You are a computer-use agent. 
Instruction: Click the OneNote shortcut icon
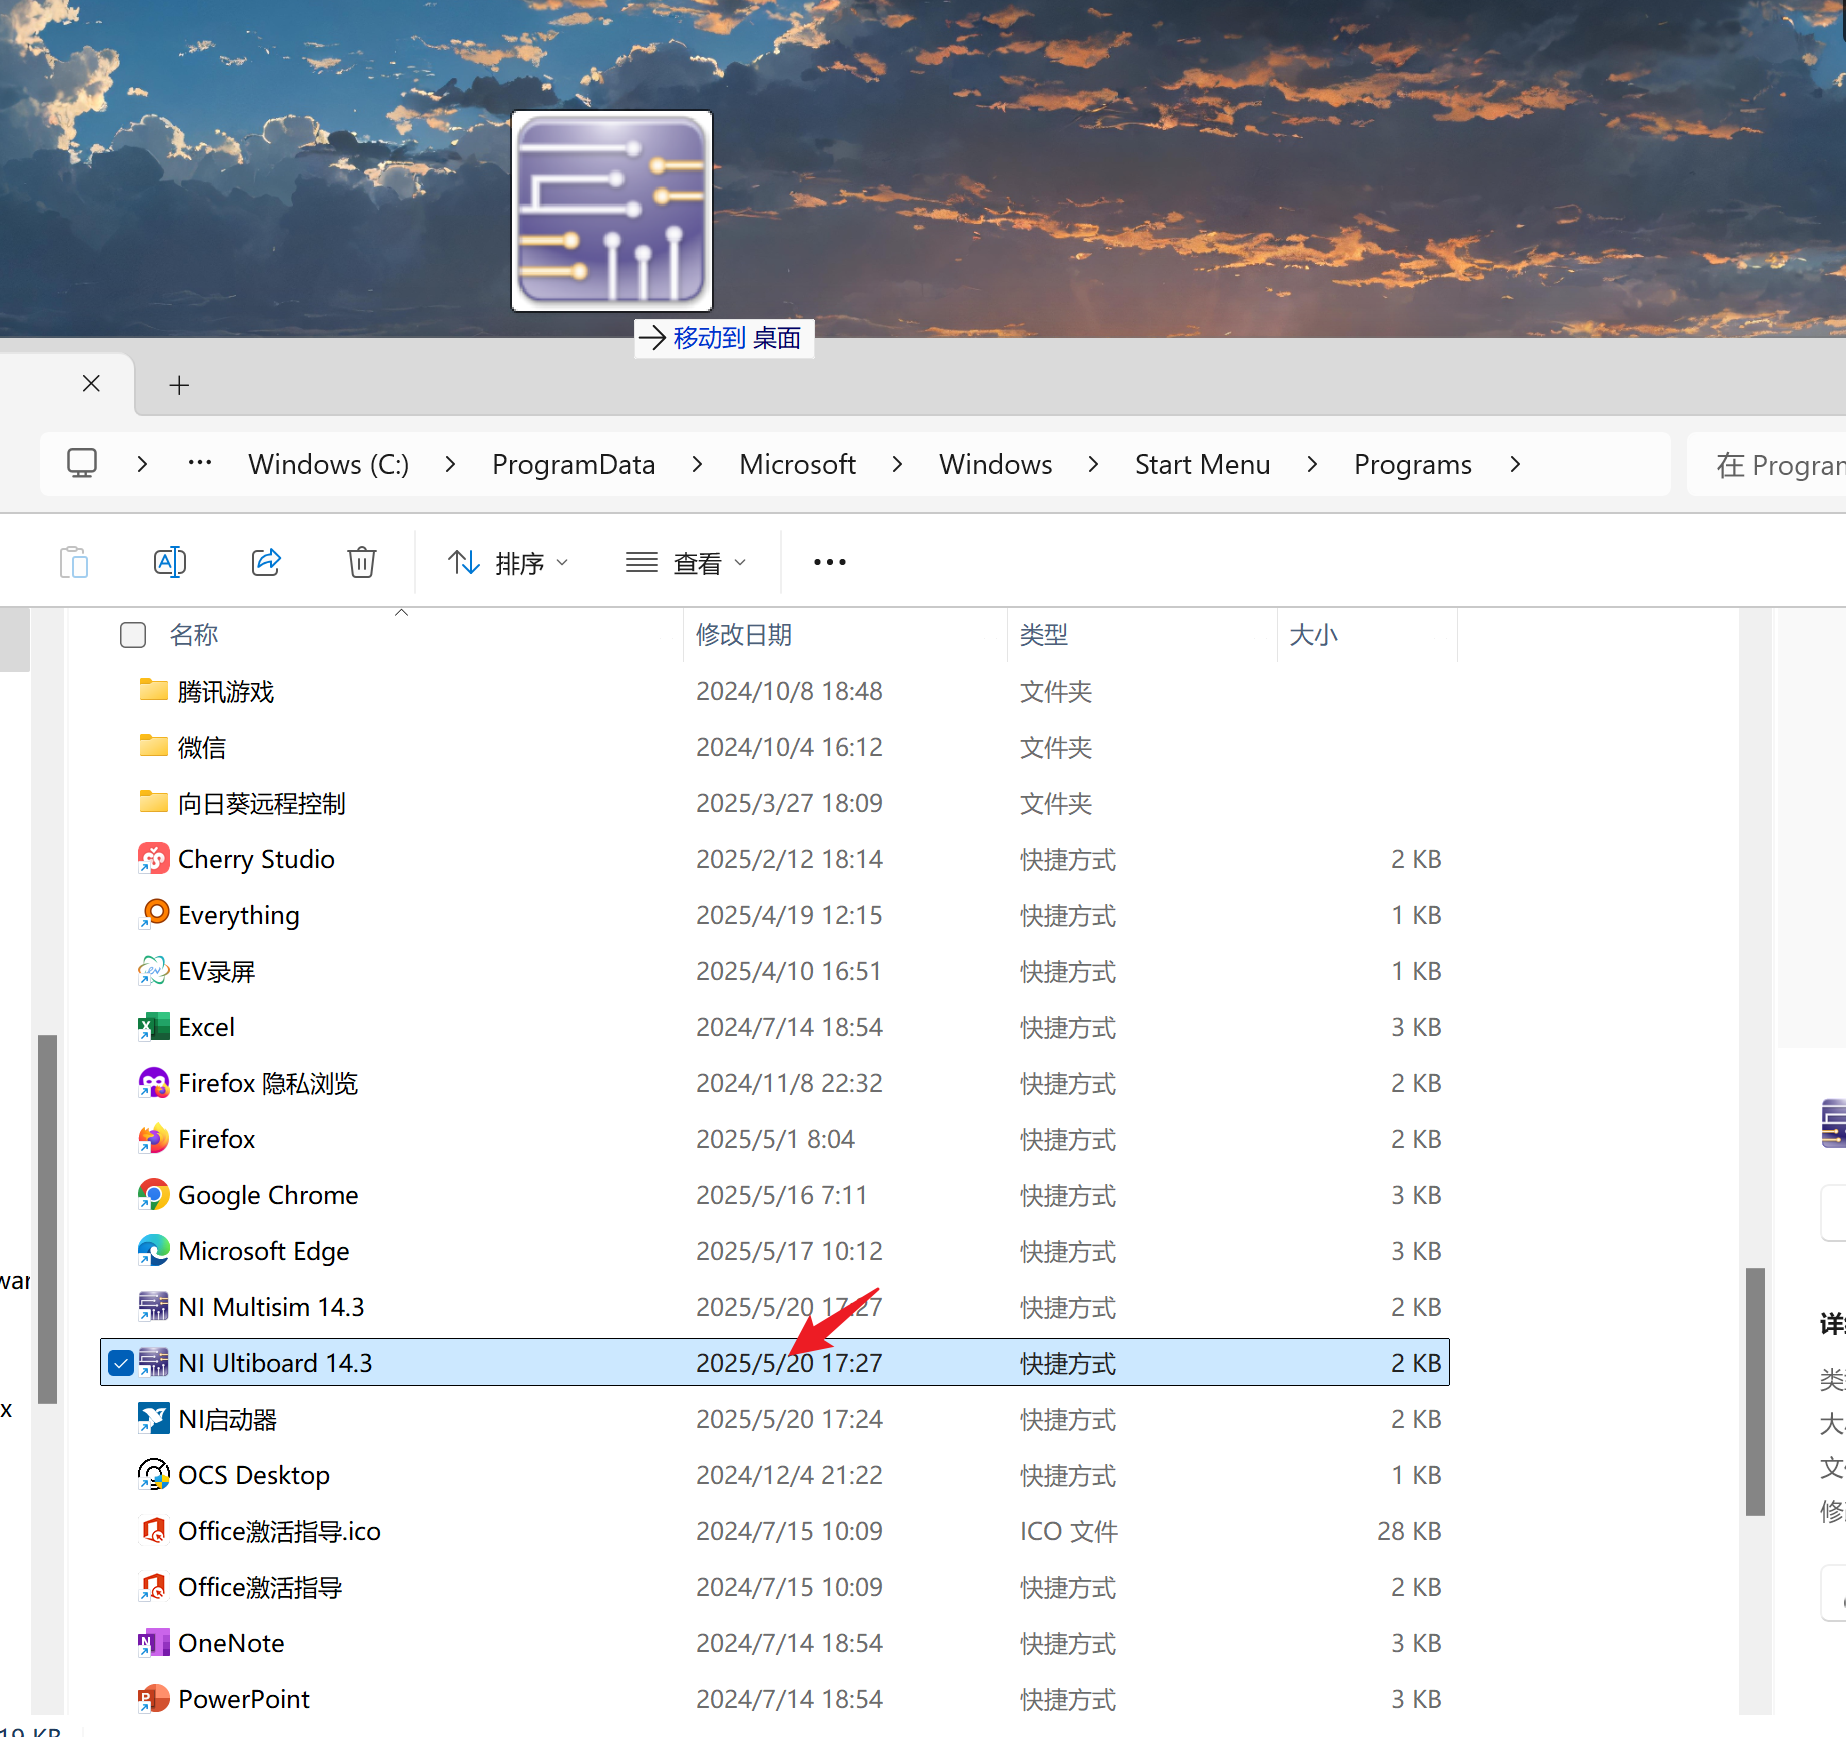tap(153, 1643)
